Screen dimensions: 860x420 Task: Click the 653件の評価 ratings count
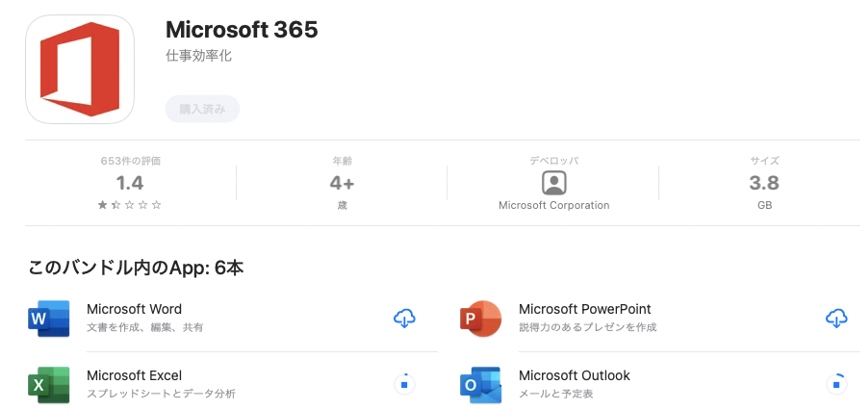pos(131,161)
